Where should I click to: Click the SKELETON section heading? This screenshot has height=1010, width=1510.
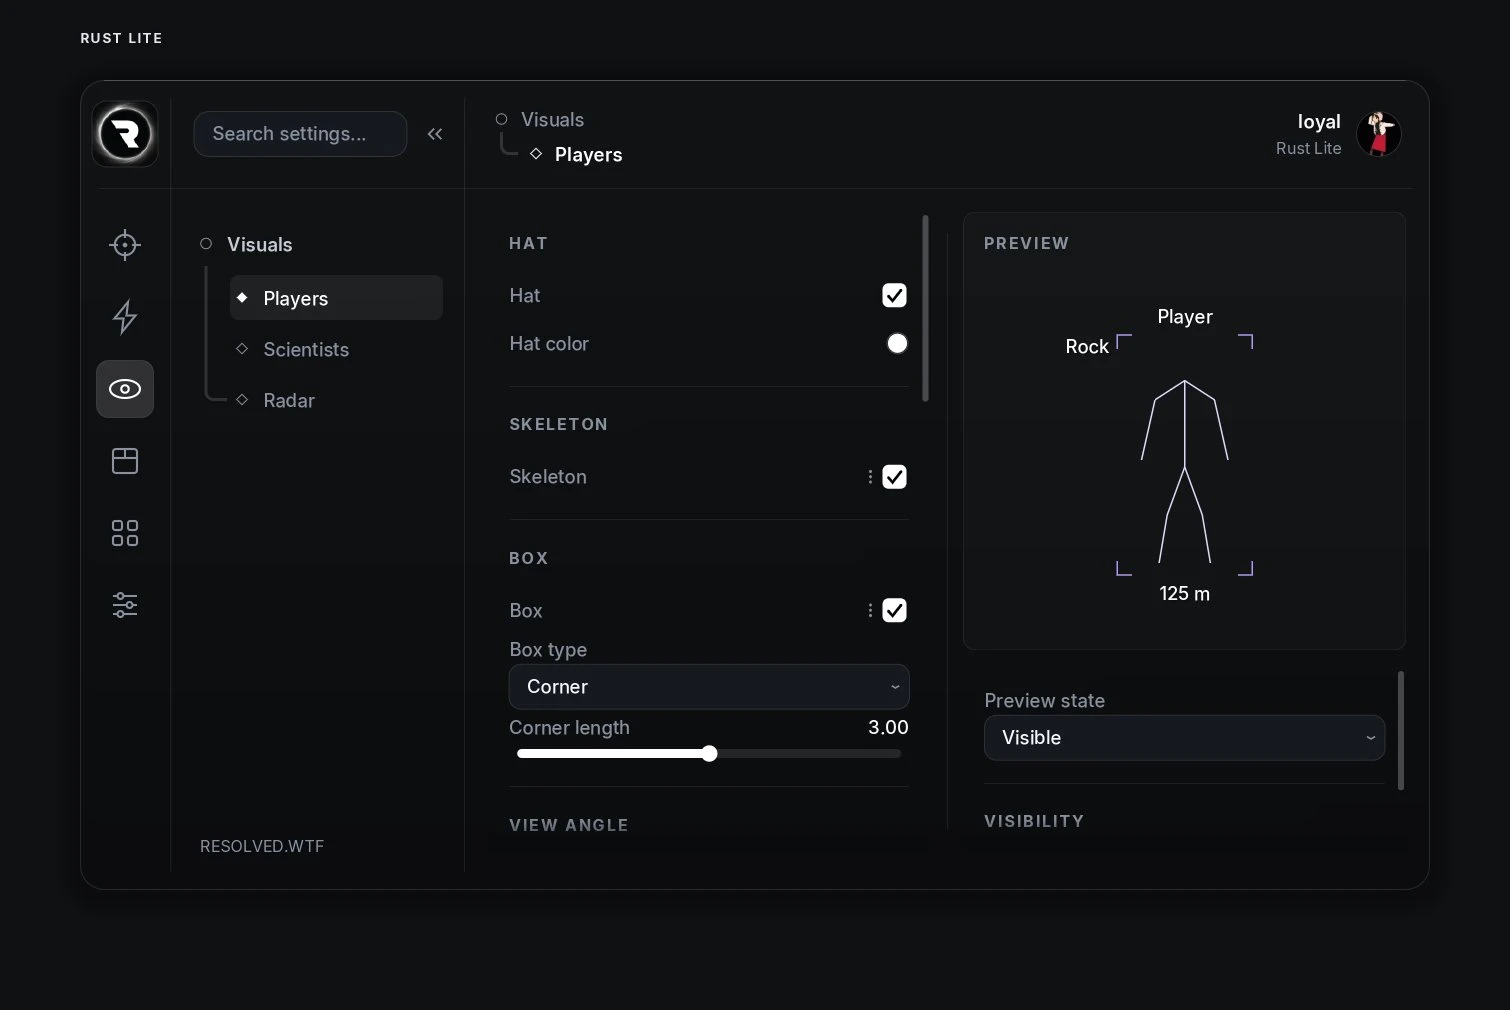[558, 424]
